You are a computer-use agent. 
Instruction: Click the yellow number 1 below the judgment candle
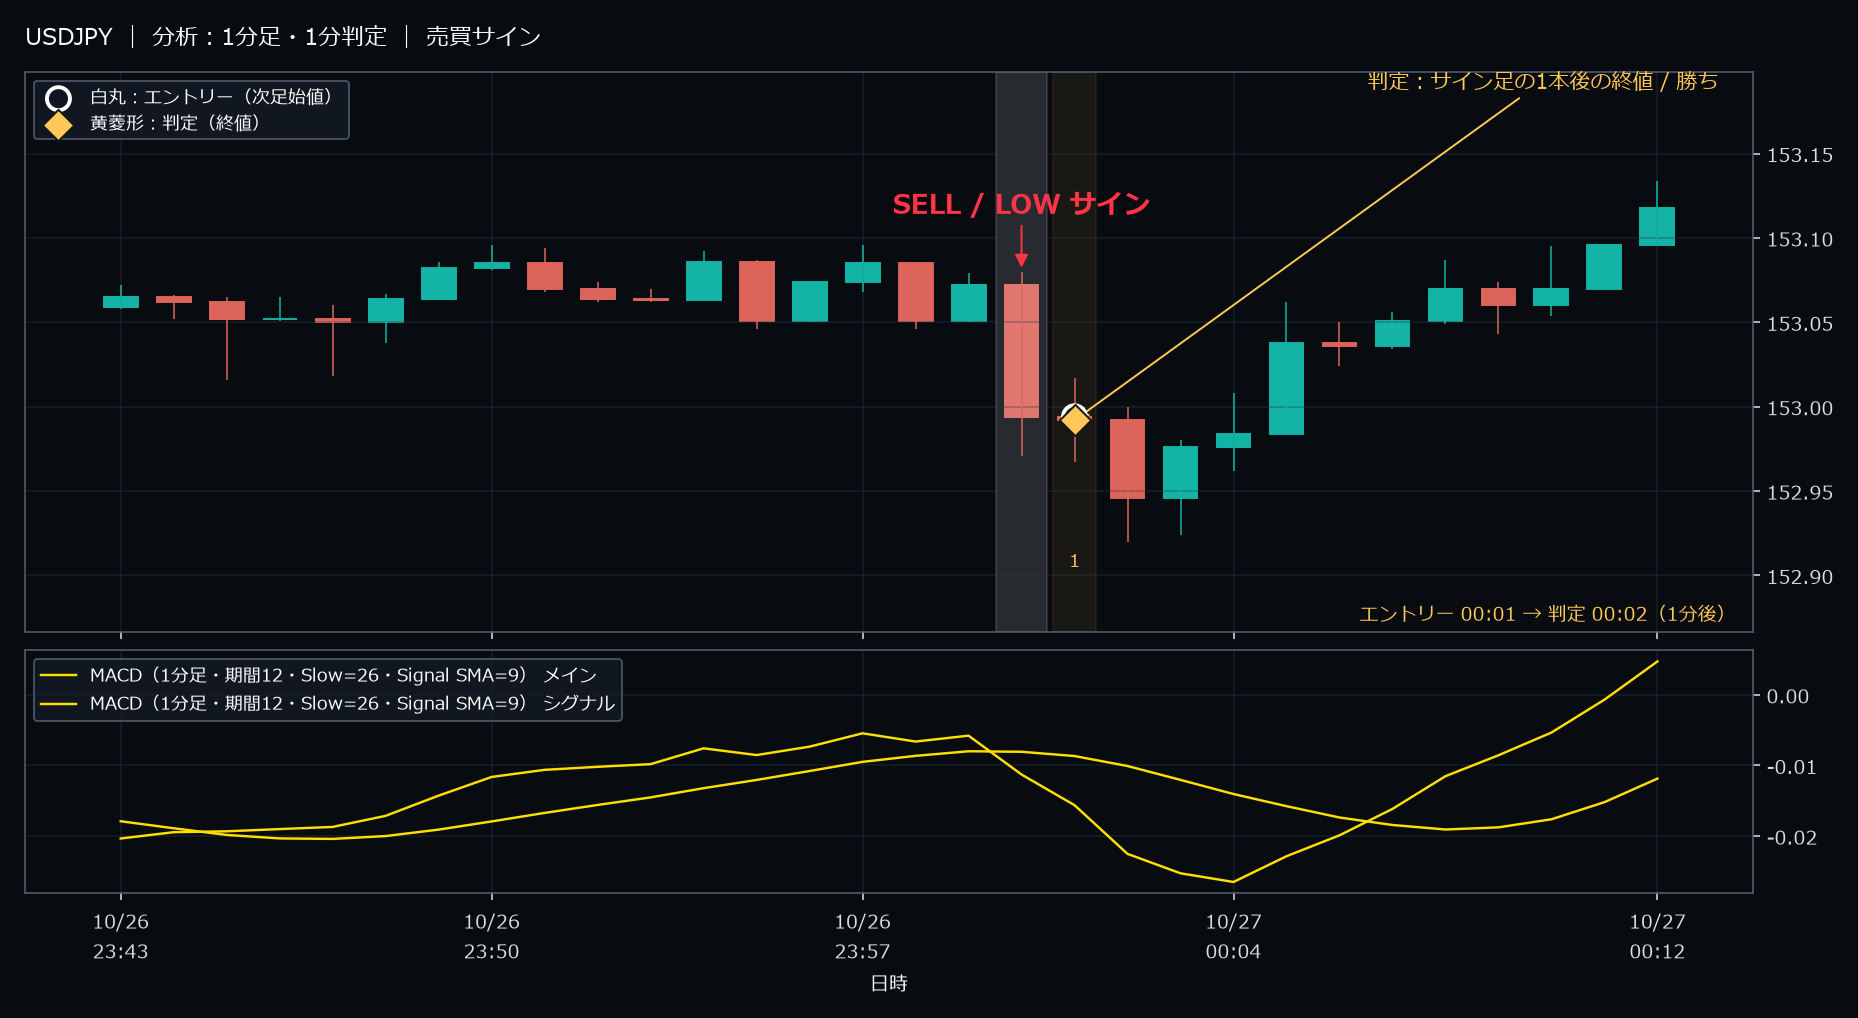pyautogui.click(x=1075, y=561)
